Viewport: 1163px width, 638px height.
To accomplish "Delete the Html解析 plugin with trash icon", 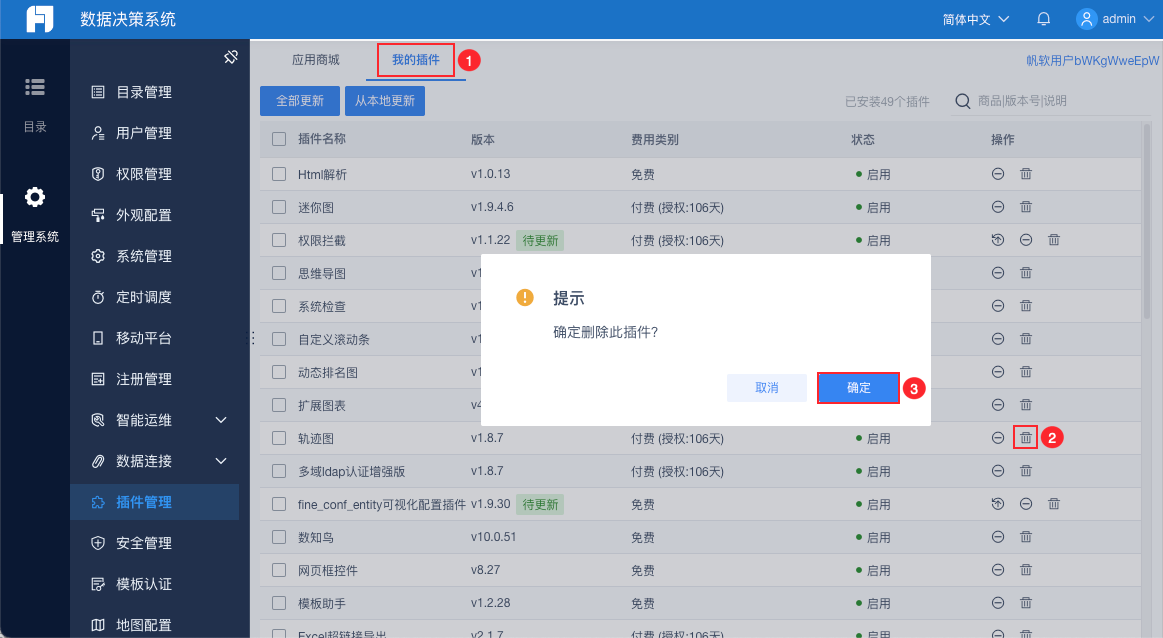I will (1026, 174).
